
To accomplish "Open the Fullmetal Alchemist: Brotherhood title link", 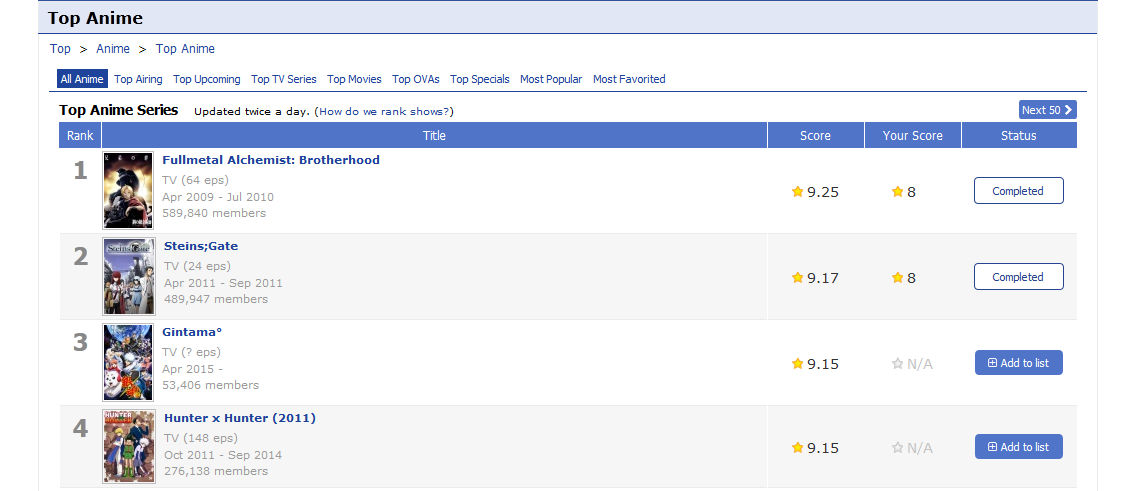I will (x=270, y=160).
